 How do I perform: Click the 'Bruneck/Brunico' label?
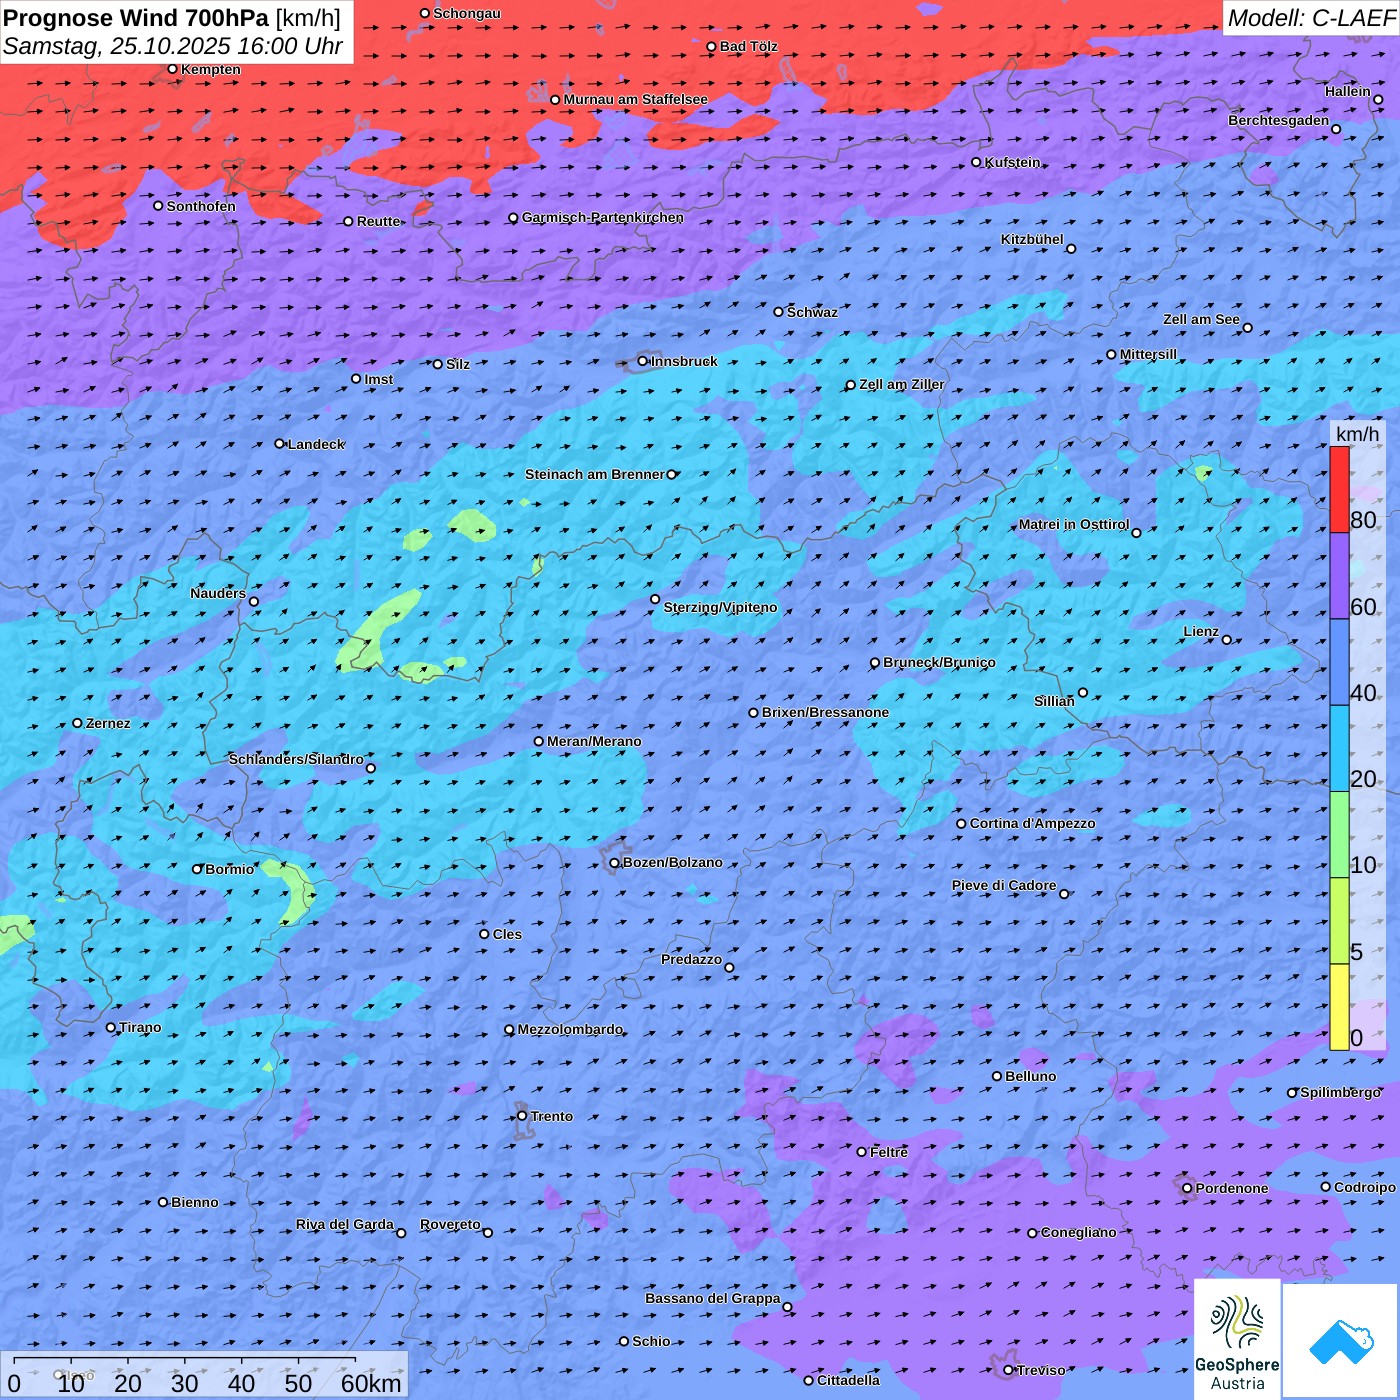click(939, 662)
